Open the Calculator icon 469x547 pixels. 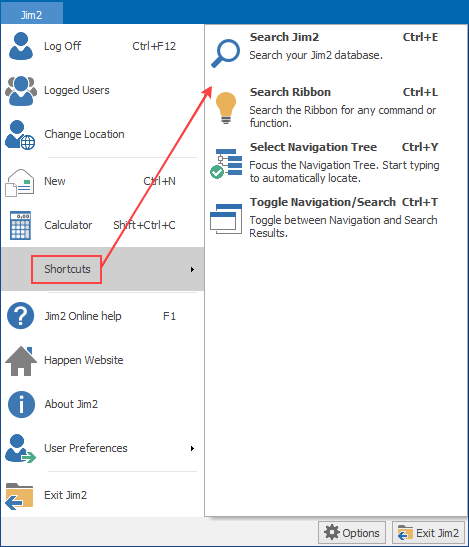(20, 225)
